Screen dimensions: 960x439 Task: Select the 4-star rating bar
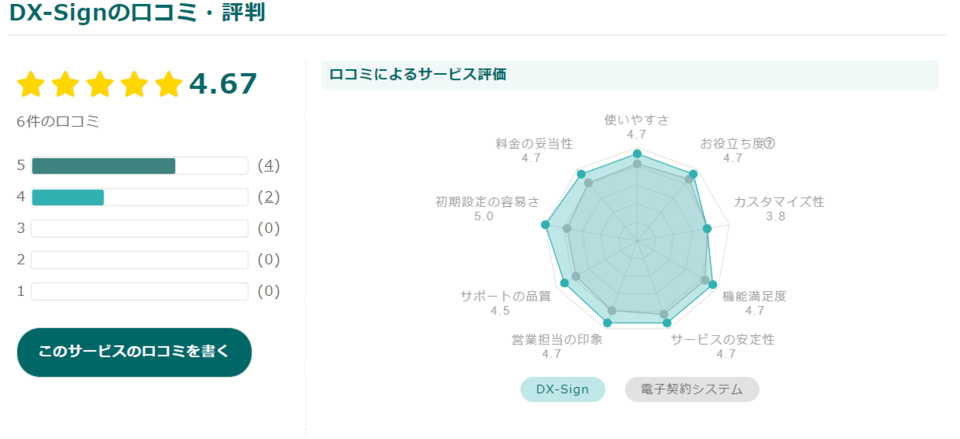140,197
